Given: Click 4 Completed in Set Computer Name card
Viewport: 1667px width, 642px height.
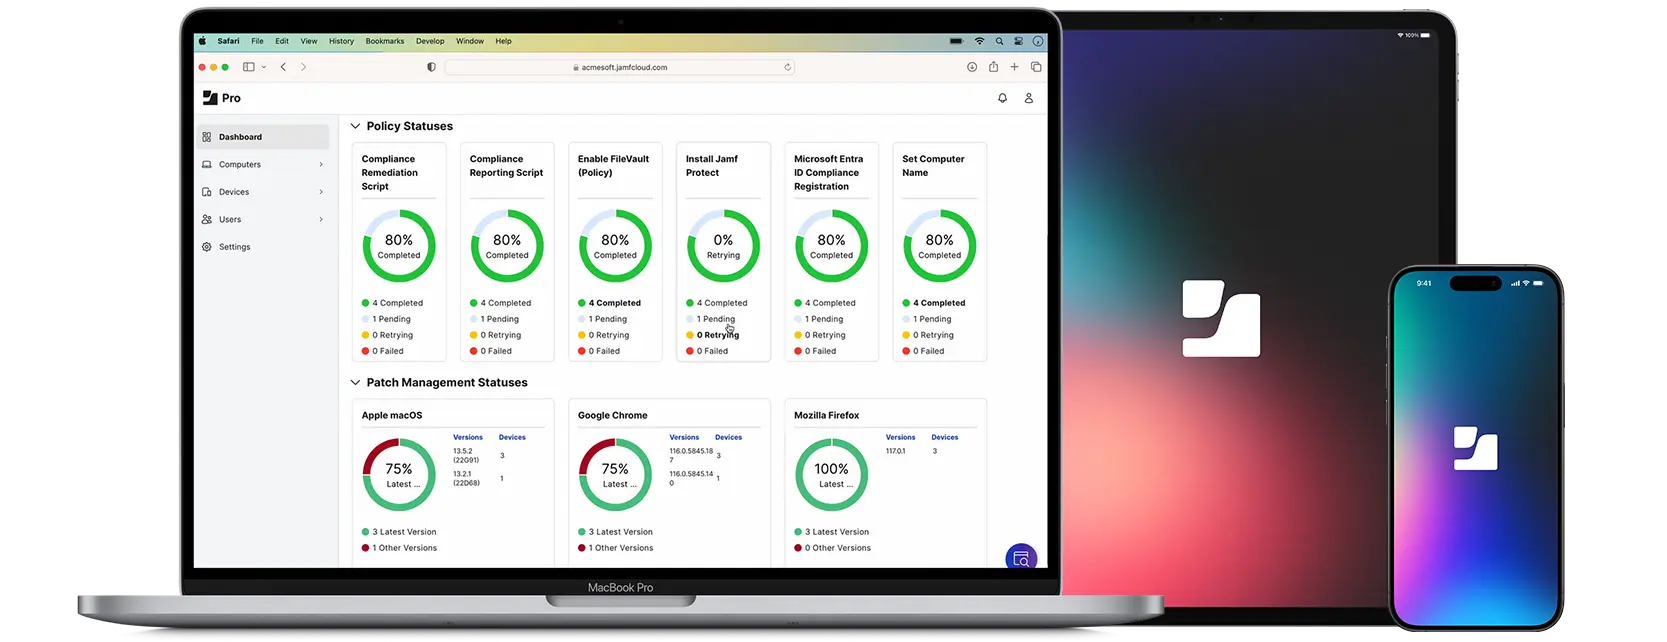Looking at the screenshot, I should (934, 303).
